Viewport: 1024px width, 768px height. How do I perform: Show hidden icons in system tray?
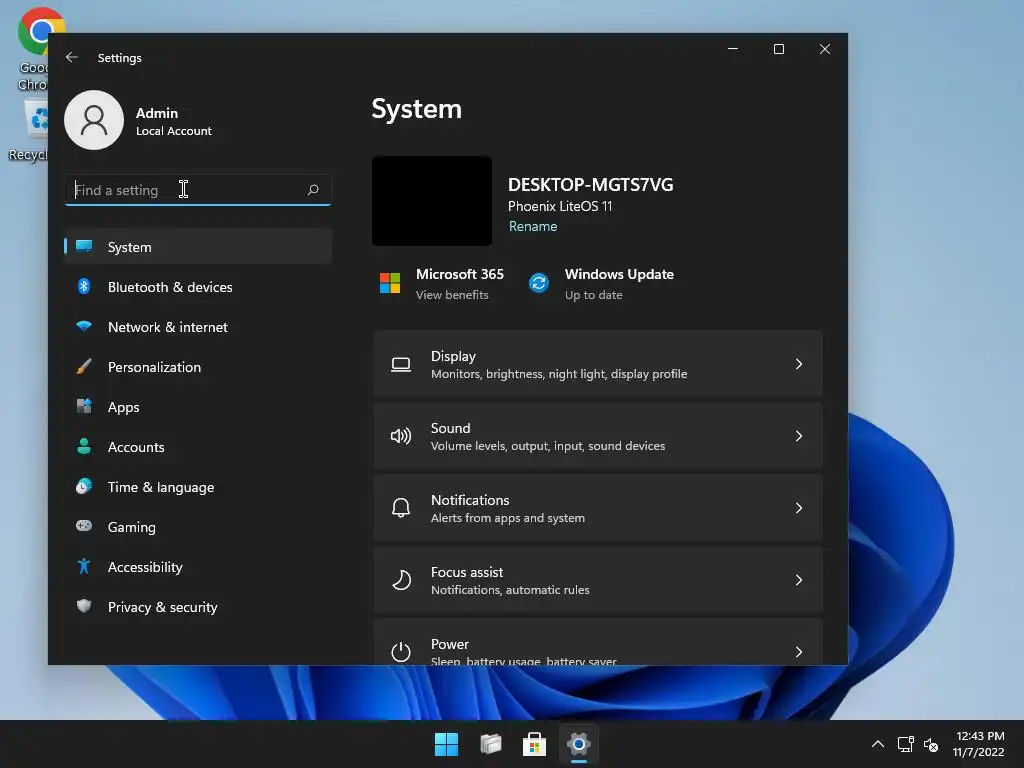pos(878,744)
